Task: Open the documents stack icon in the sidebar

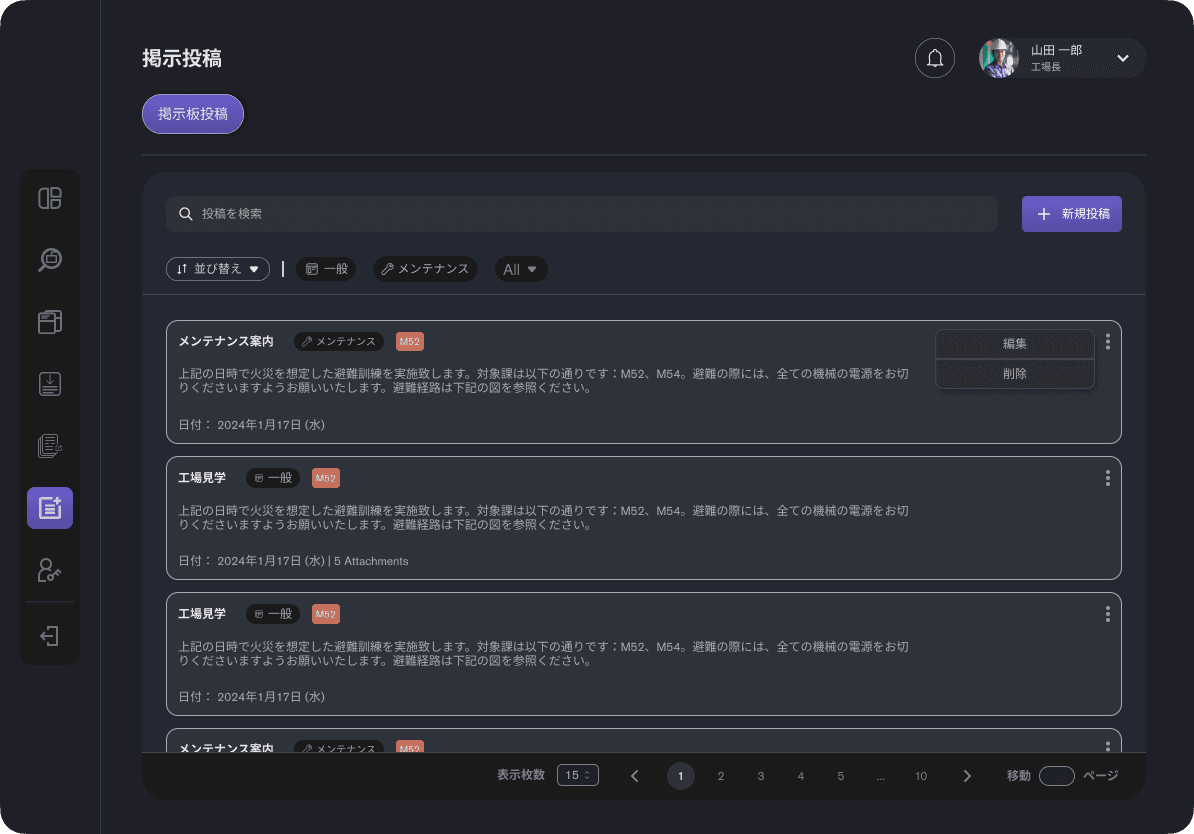Action: click(50, 445)
